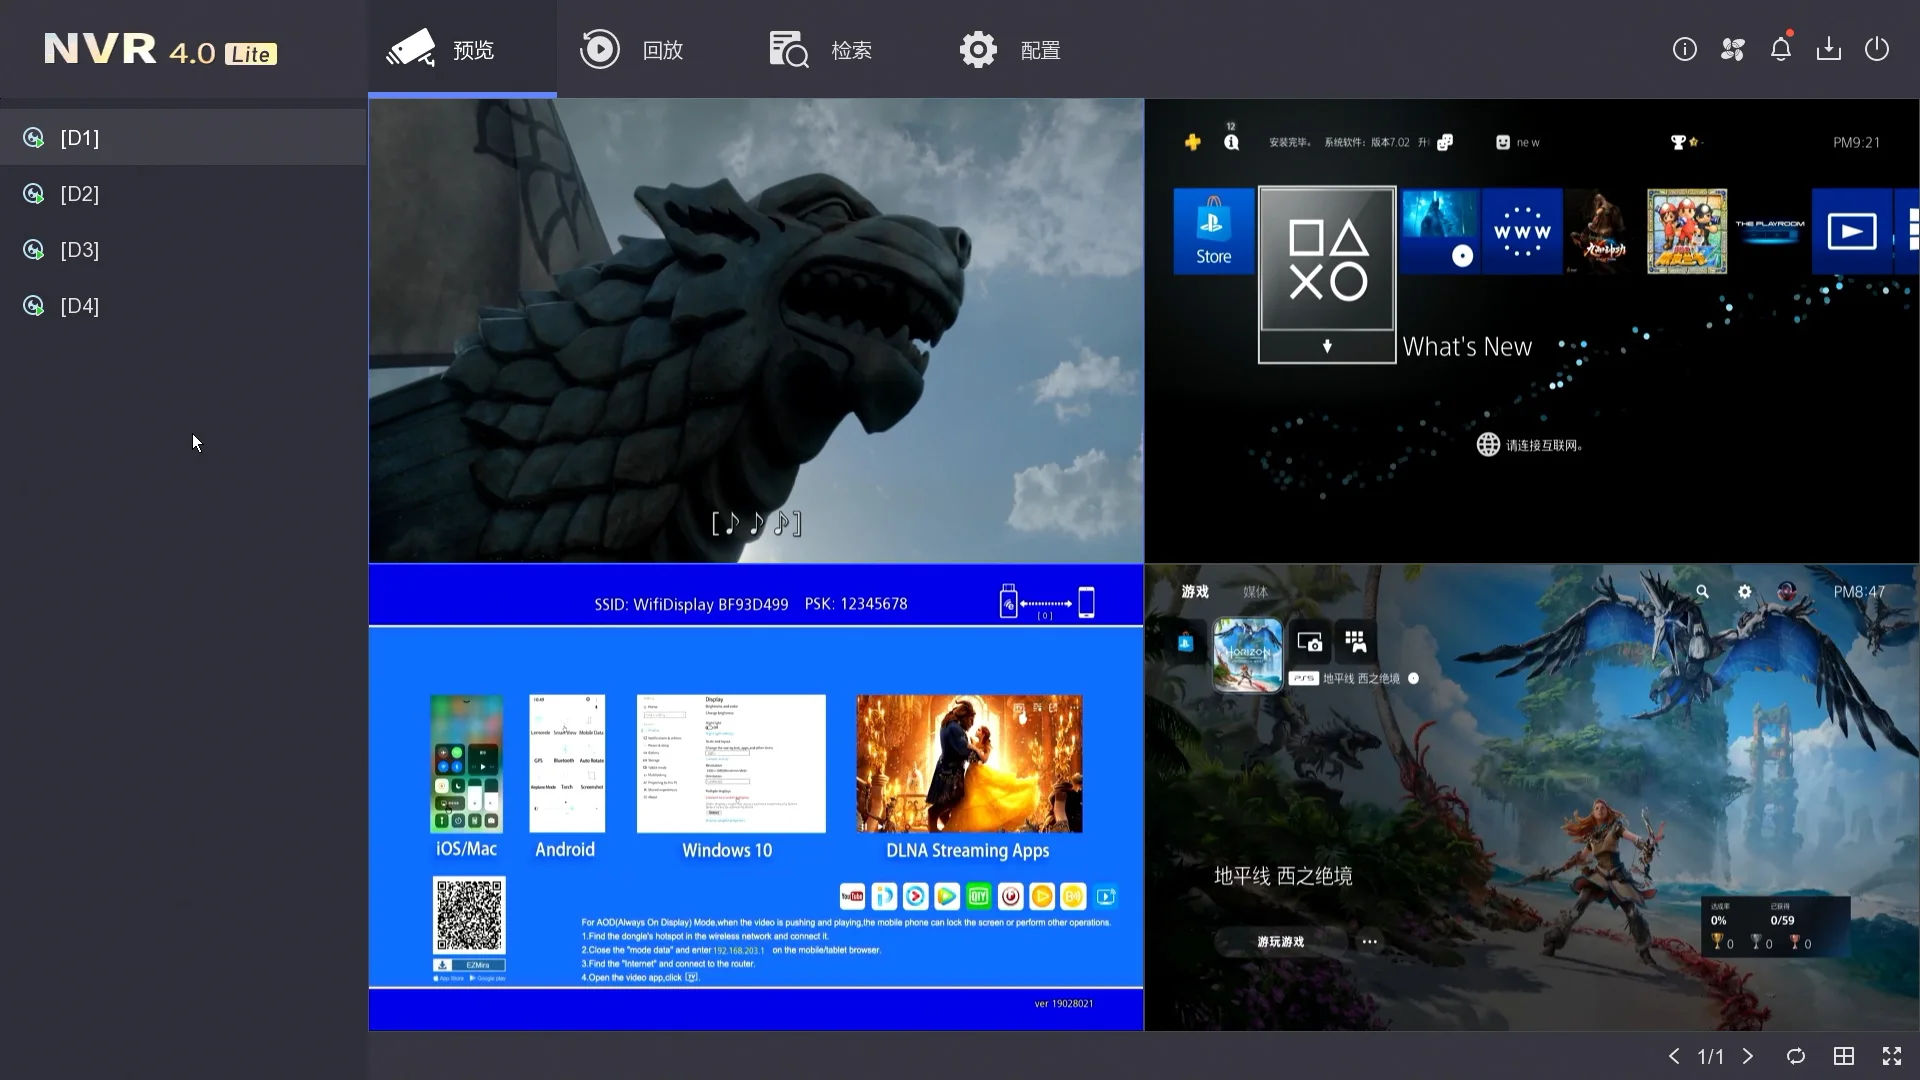1920x1080 pixels.
Task: Select channel [D1] in the sidebar
Action: point(184,138)
